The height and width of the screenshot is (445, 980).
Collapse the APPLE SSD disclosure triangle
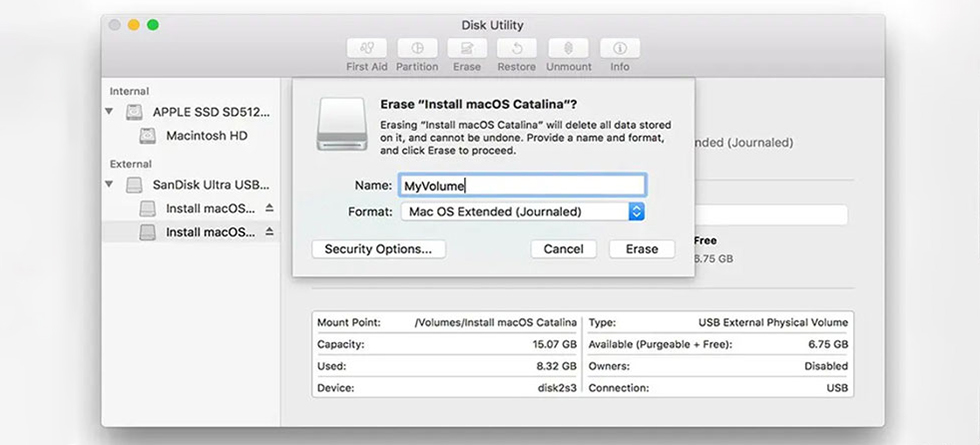109,112
